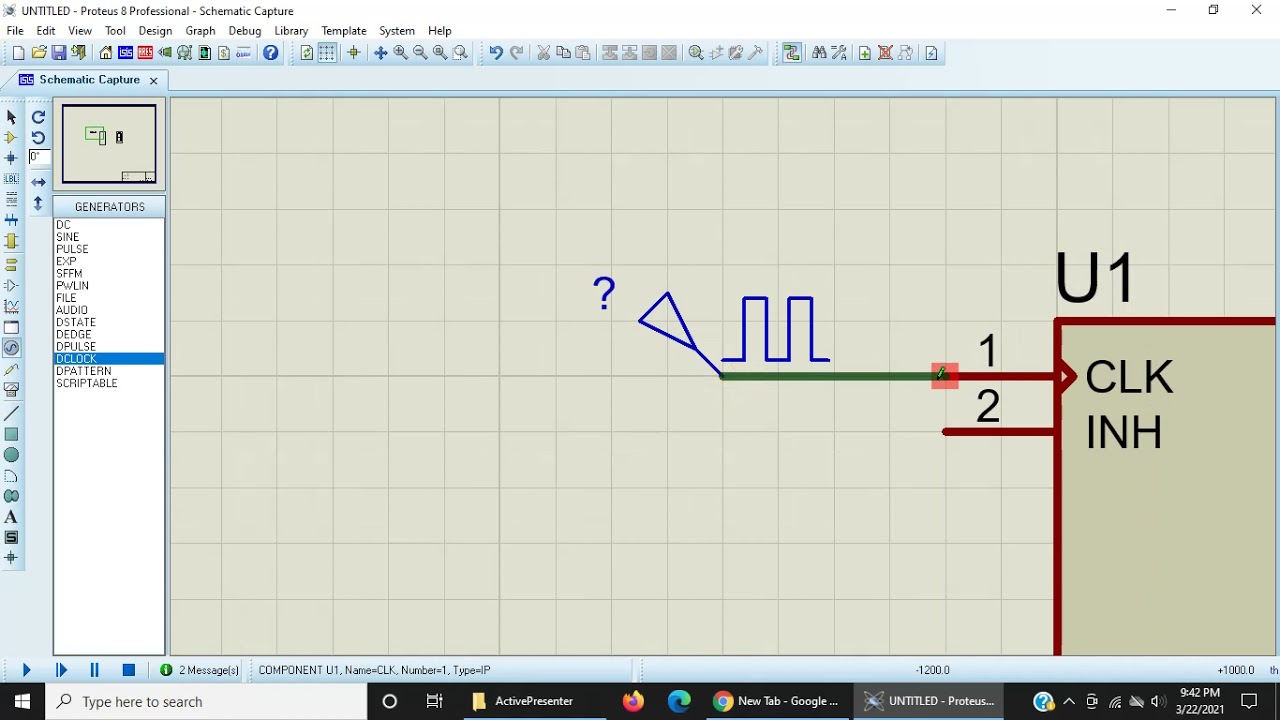1280x720 pixels.
Task: Close the Schematic Capture tab
Action: tap(153, 80)
